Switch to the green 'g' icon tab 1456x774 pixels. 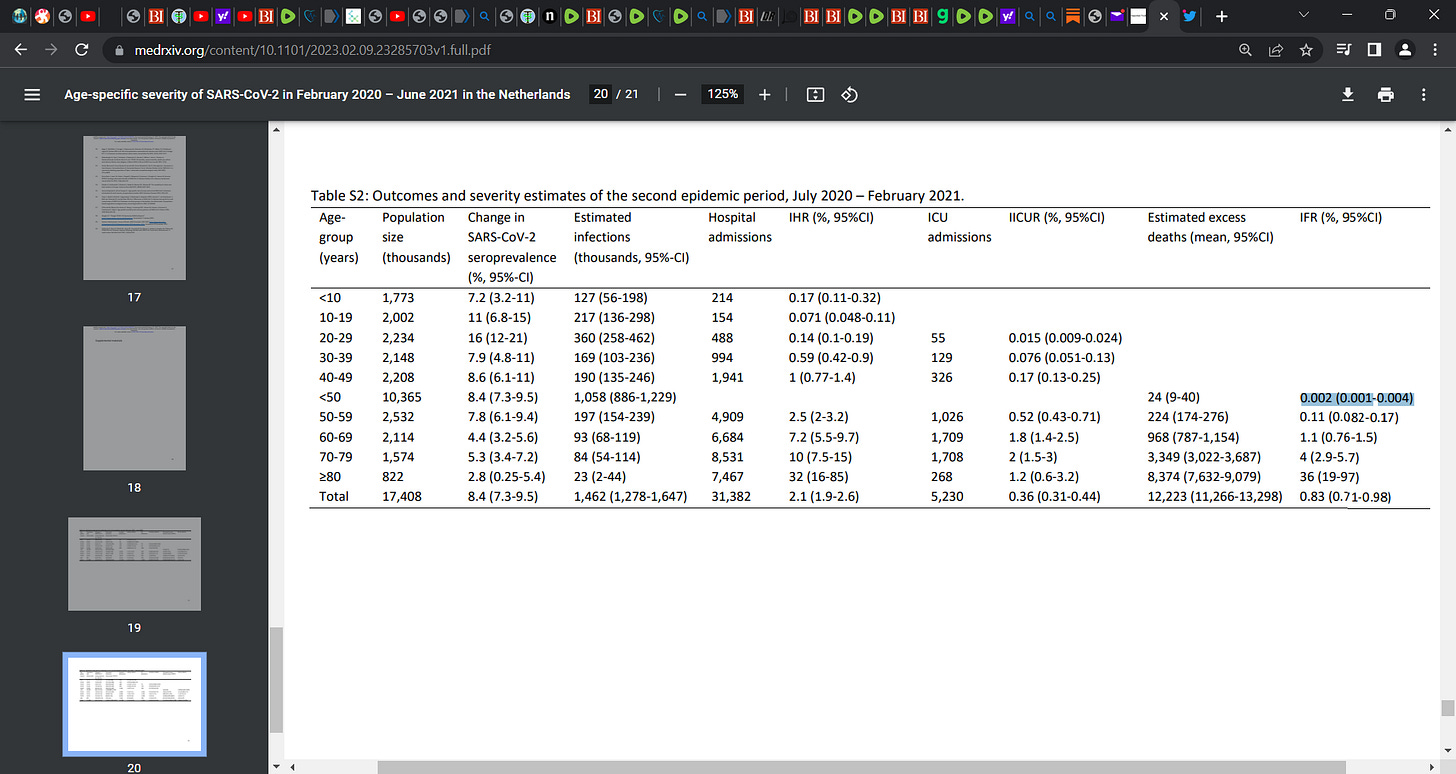pos(942,17)
